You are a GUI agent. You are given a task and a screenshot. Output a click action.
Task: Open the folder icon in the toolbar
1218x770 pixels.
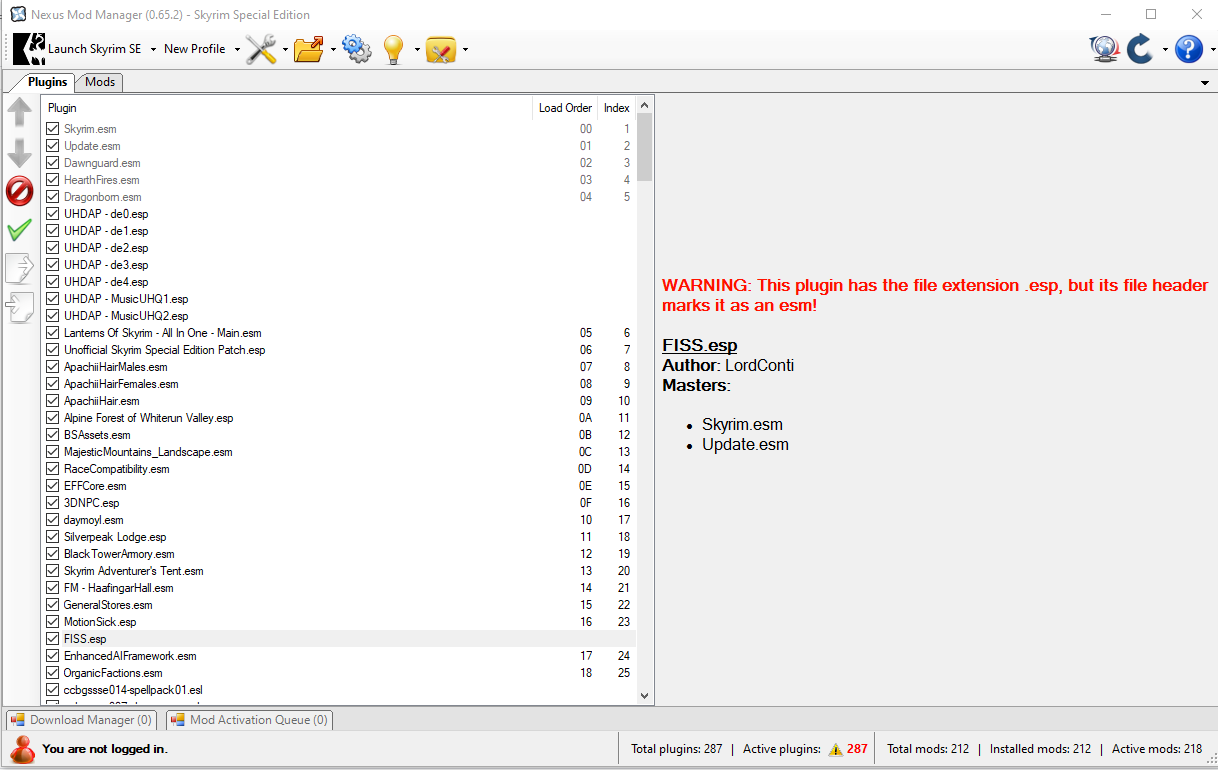pyautogui.click(x=309, y=49)
